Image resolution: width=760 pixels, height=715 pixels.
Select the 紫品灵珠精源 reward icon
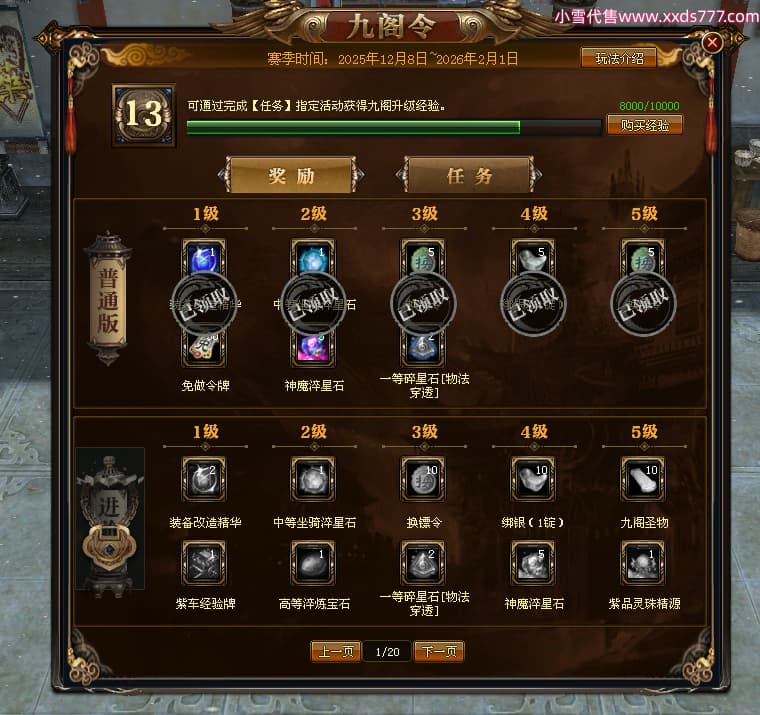click(x=643, y=563)
